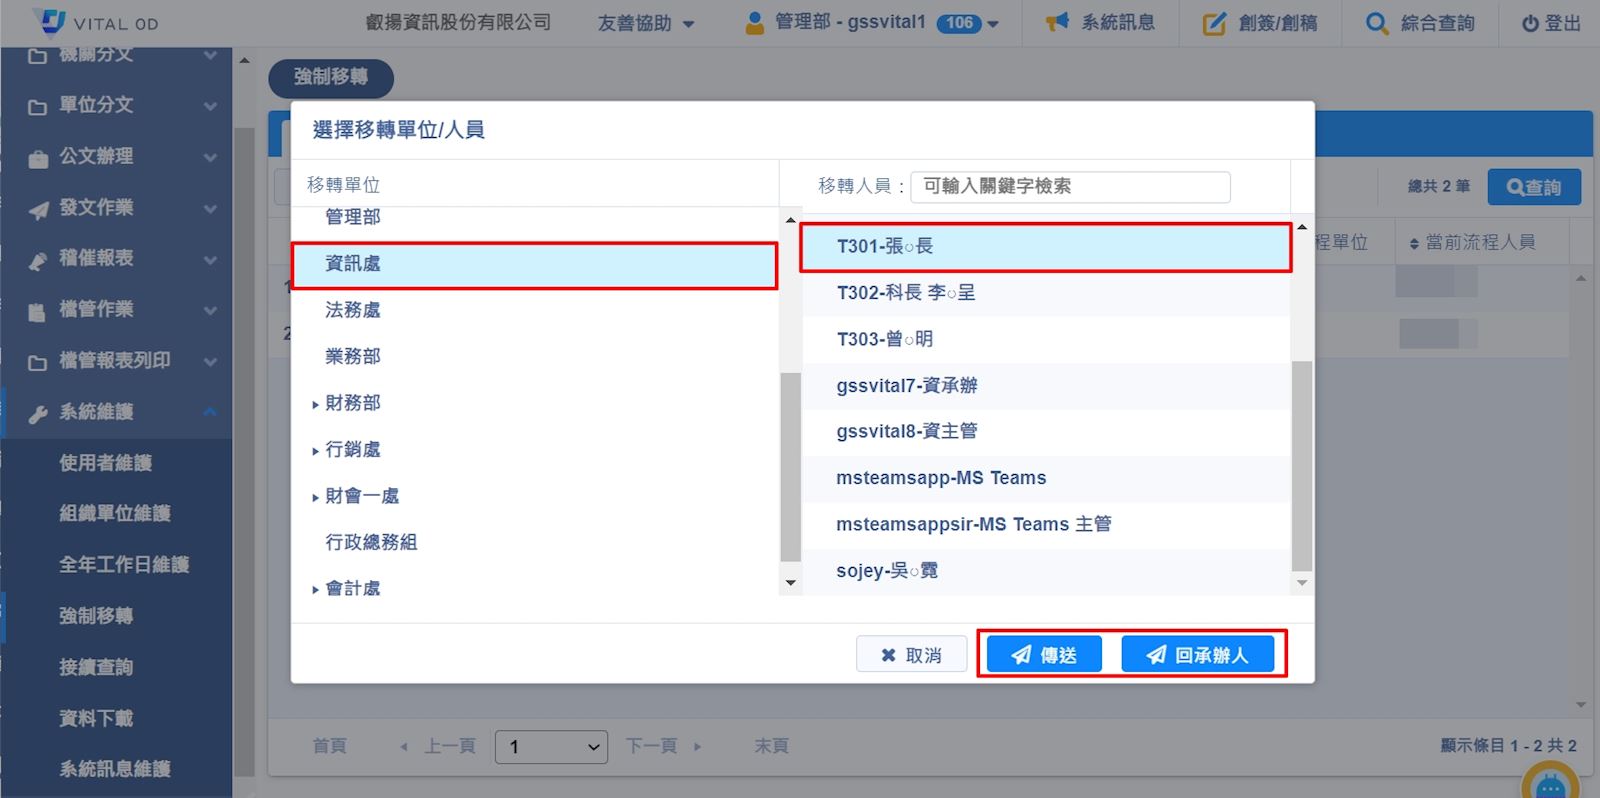
Task: Open the chatbot assistant icon
Action: [1549, 785]
